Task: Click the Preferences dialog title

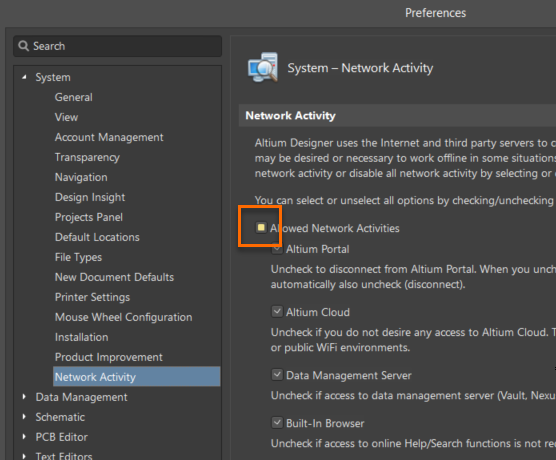Action: click(435, 13)
